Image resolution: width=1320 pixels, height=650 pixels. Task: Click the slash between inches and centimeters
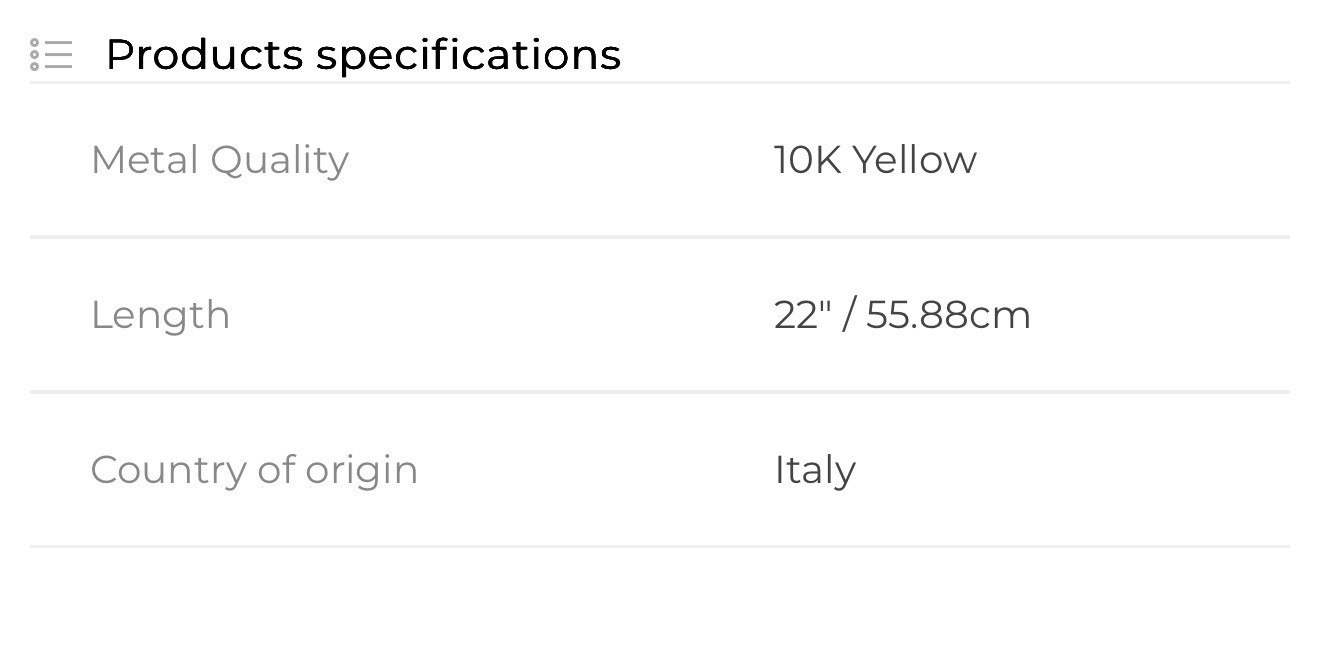(x=849, y=315)
